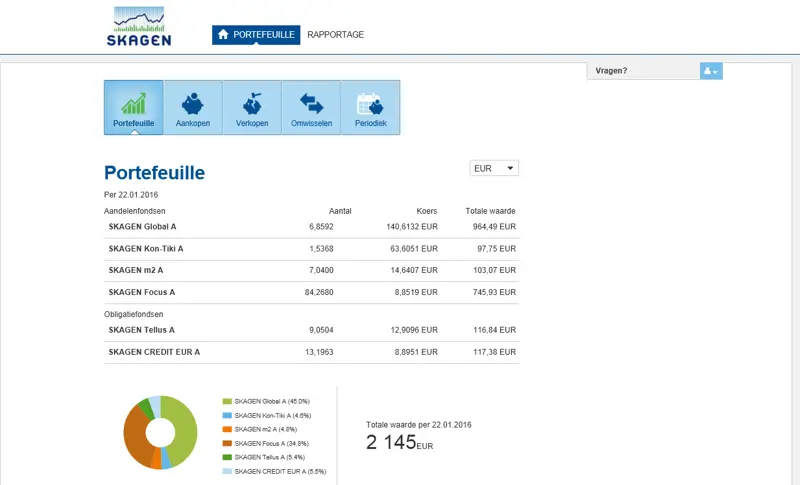Click the orange SKAGEN m2 A legend swatch
This screenshot has height=485, width=800.
pyautogui.click(x=227, y=429)
